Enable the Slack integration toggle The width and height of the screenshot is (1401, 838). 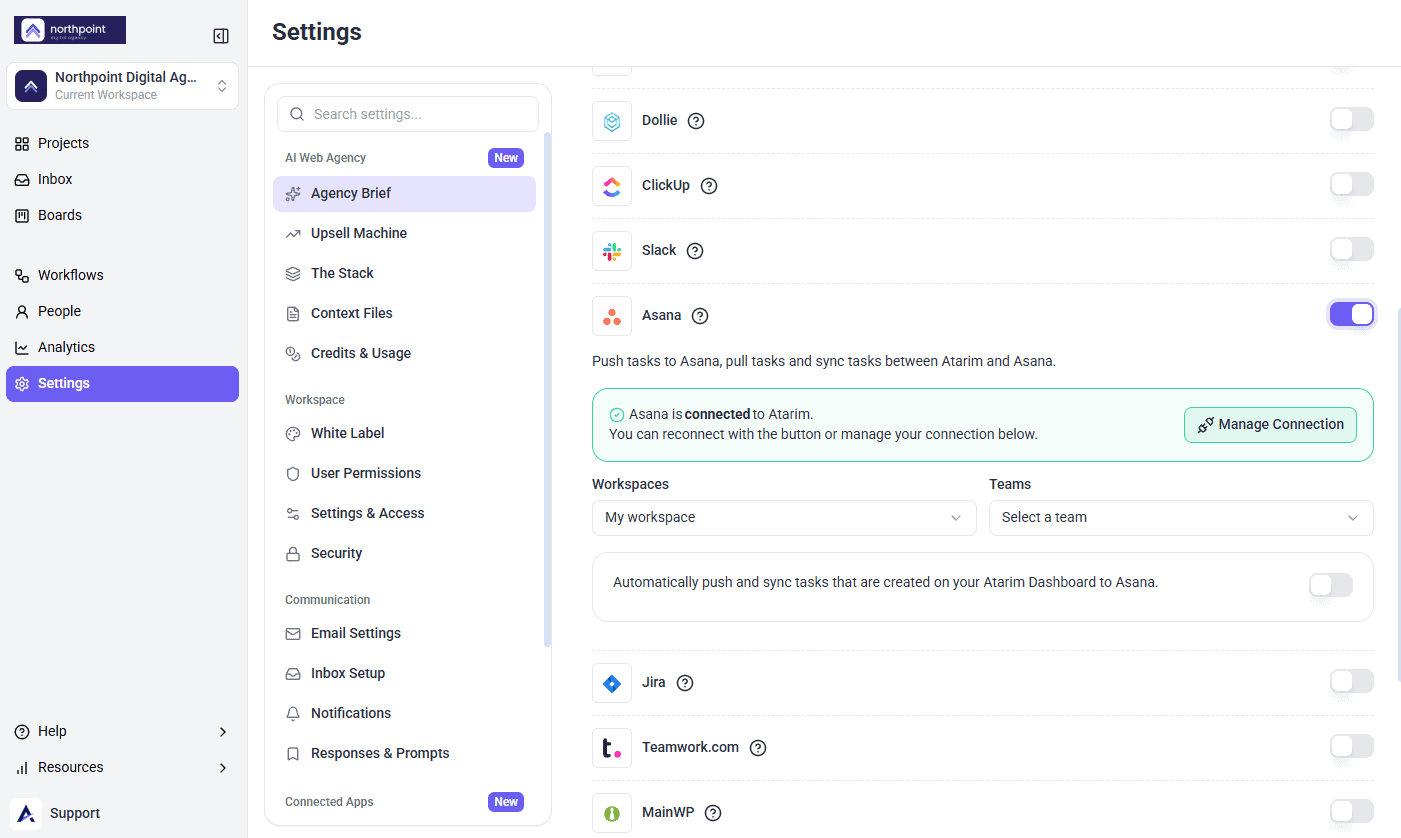click(1352, 250)
